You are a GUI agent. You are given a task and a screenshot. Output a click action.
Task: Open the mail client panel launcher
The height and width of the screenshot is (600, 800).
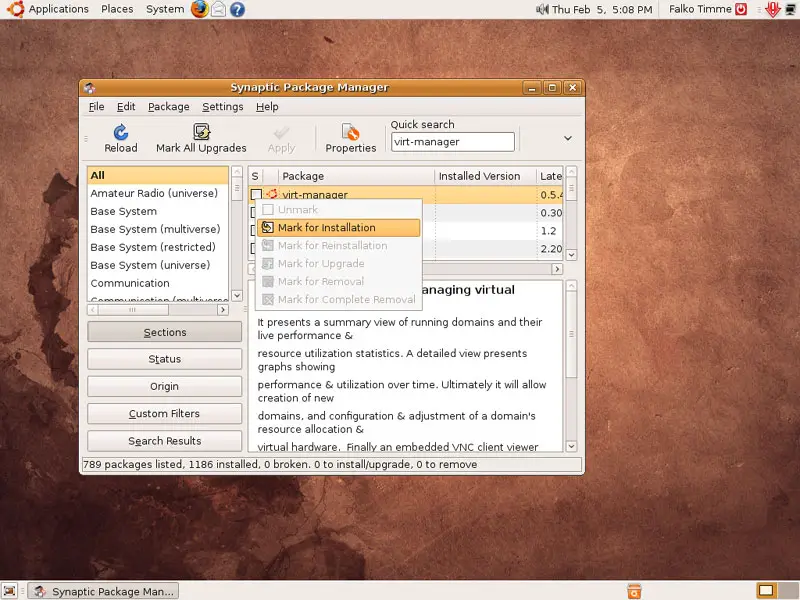[x=218, y=9]
